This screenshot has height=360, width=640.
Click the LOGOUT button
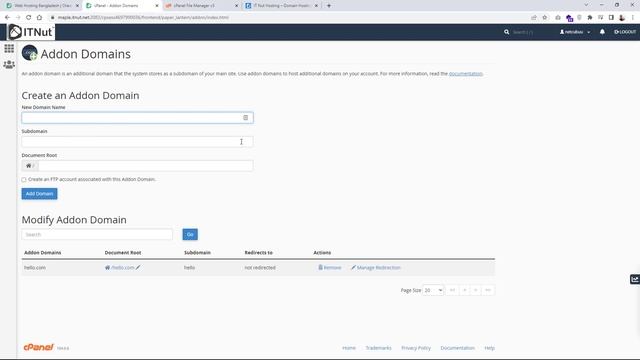625,32
